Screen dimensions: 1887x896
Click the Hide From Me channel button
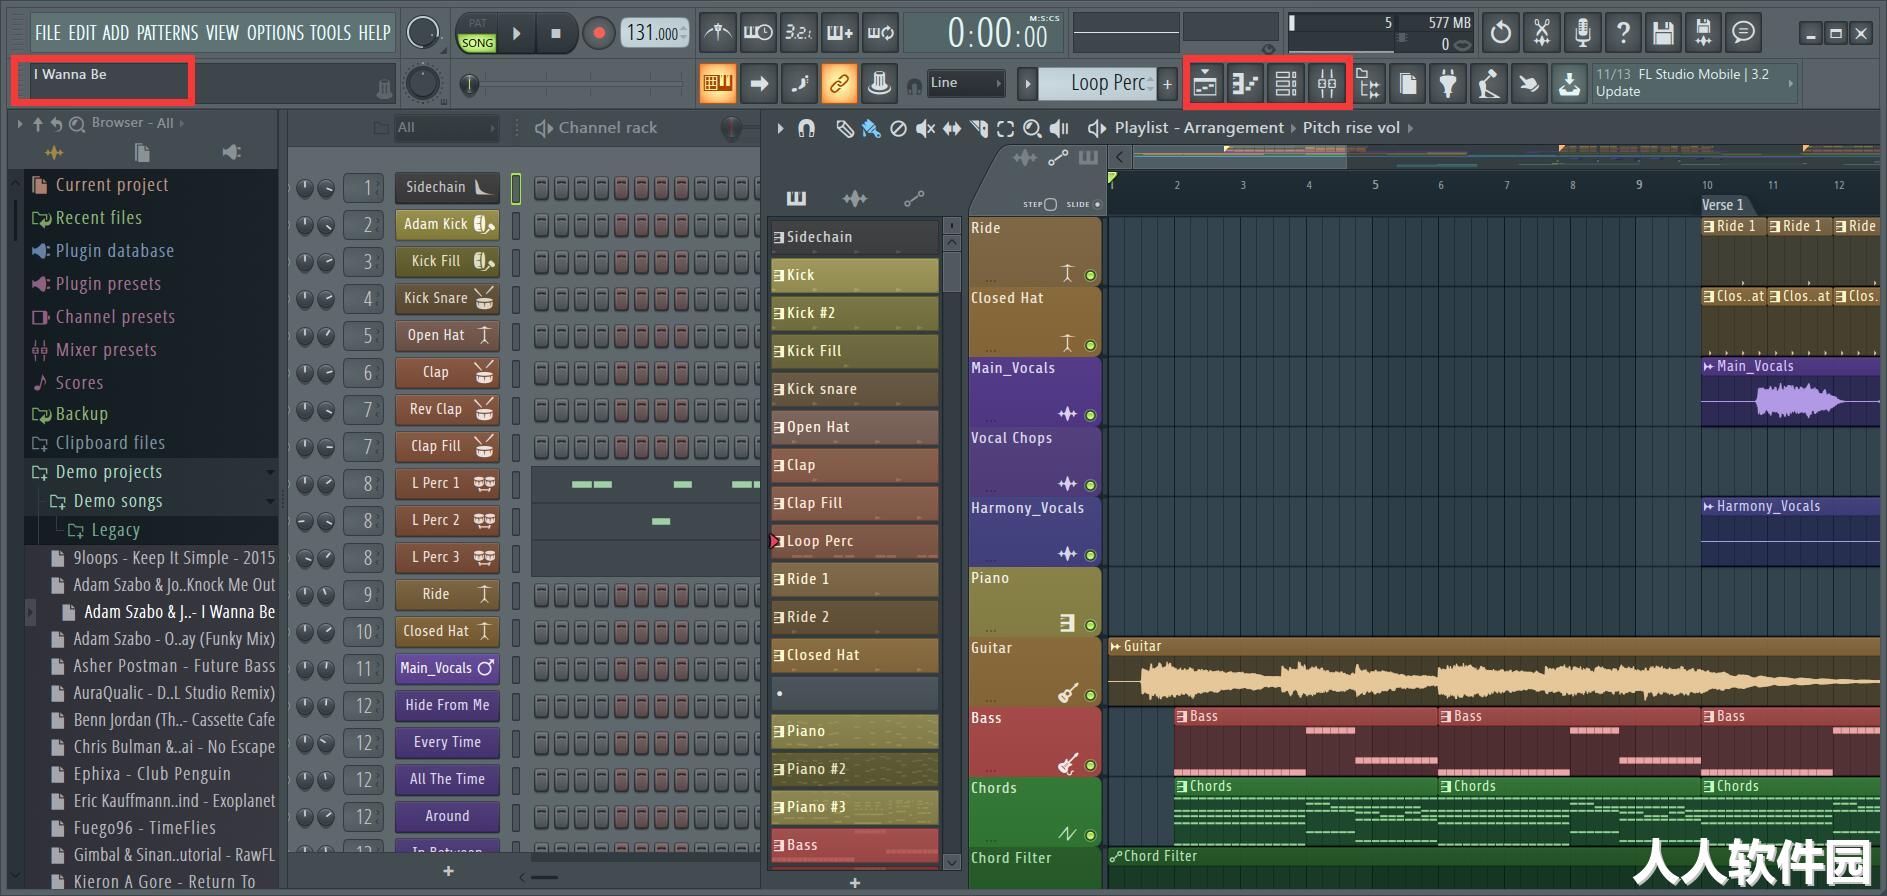[x=447, y=705]
